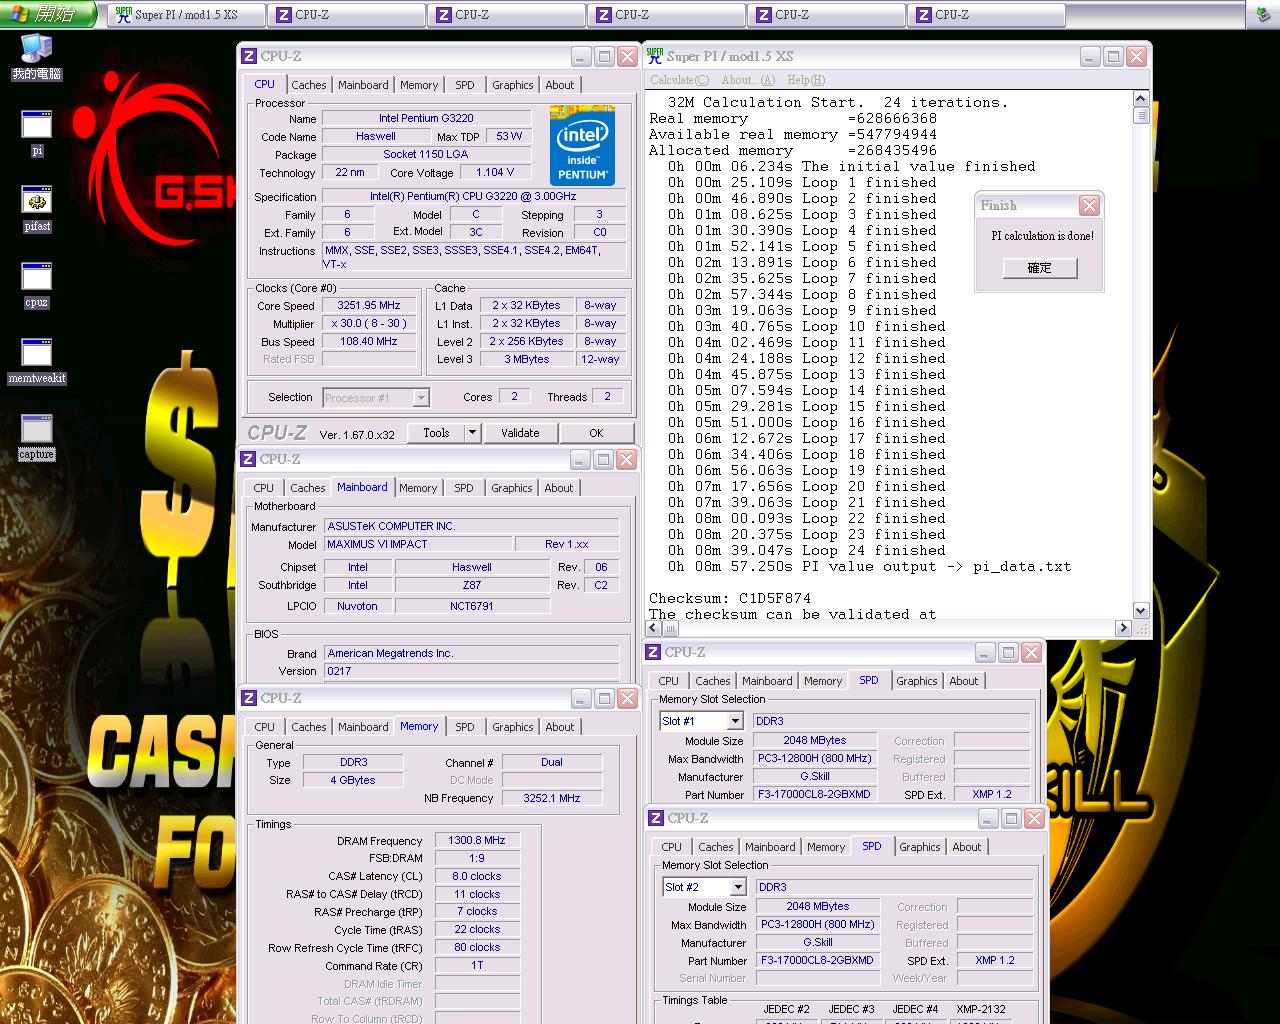
Task: Click the Command Rate 1T value
Action: [x=477, y=965]
